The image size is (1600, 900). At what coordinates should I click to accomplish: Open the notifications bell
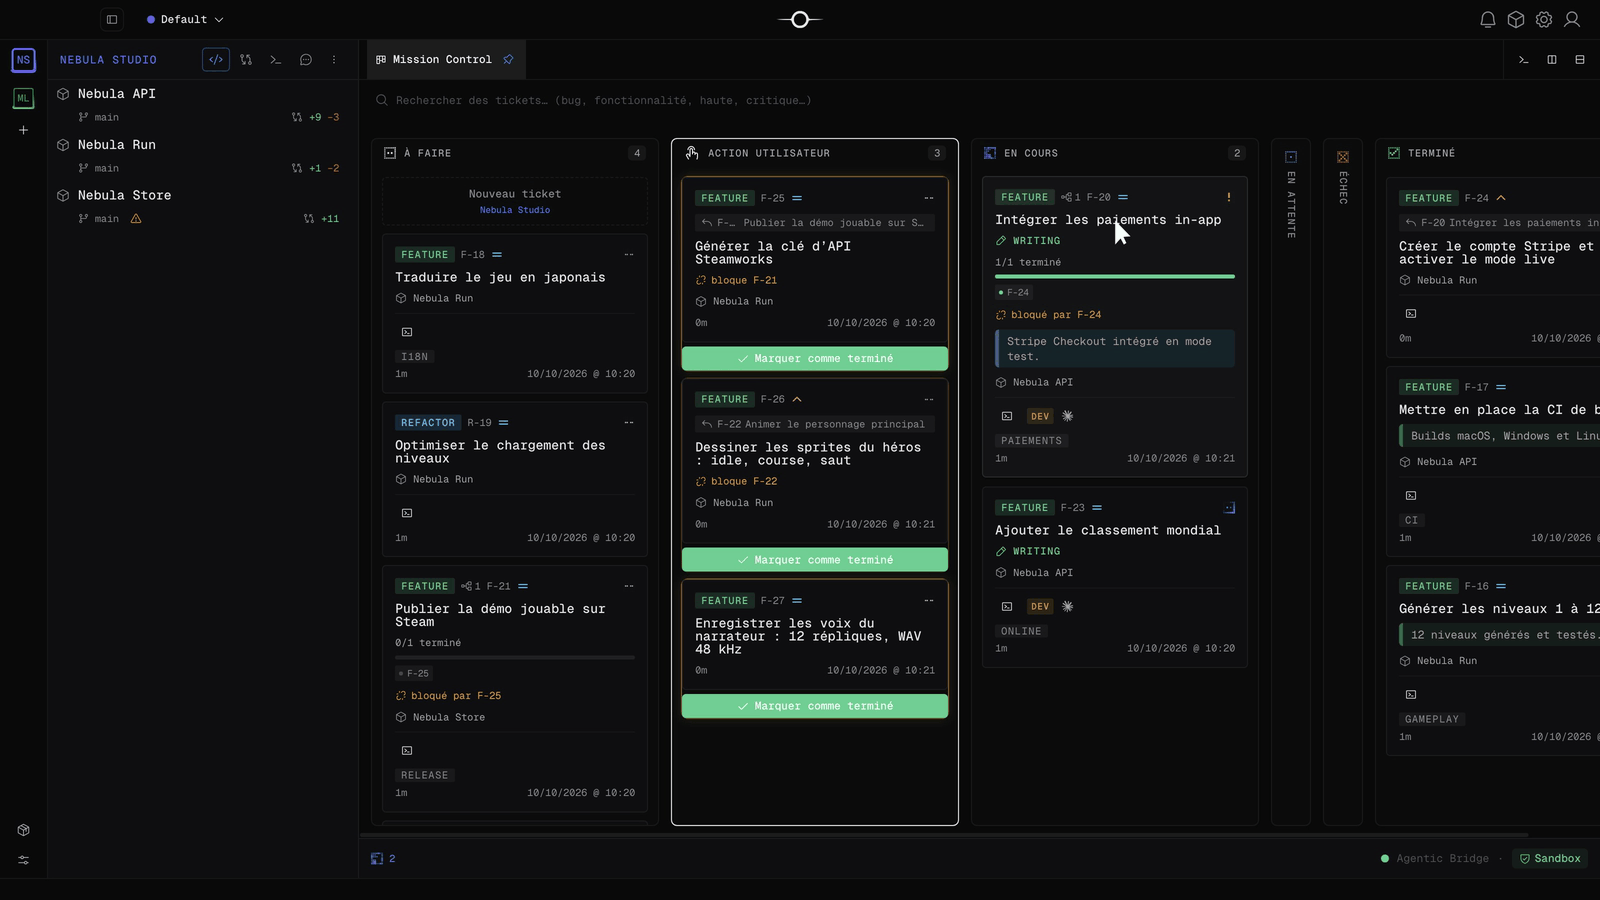[1488, 19]
